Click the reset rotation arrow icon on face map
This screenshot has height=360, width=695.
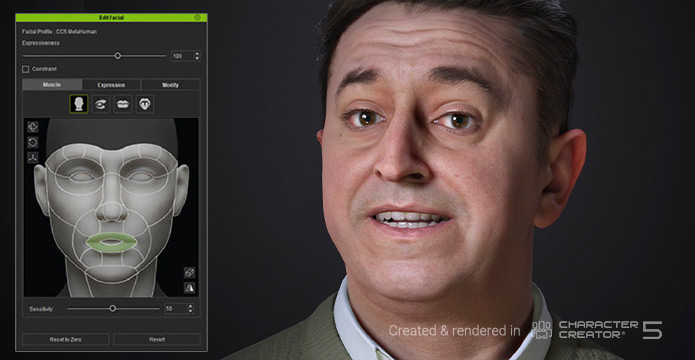click(x=32, y=142)
